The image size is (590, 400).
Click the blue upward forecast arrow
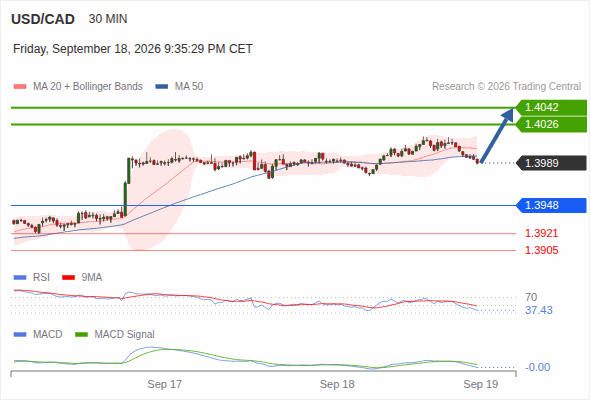tap(497, 135)
